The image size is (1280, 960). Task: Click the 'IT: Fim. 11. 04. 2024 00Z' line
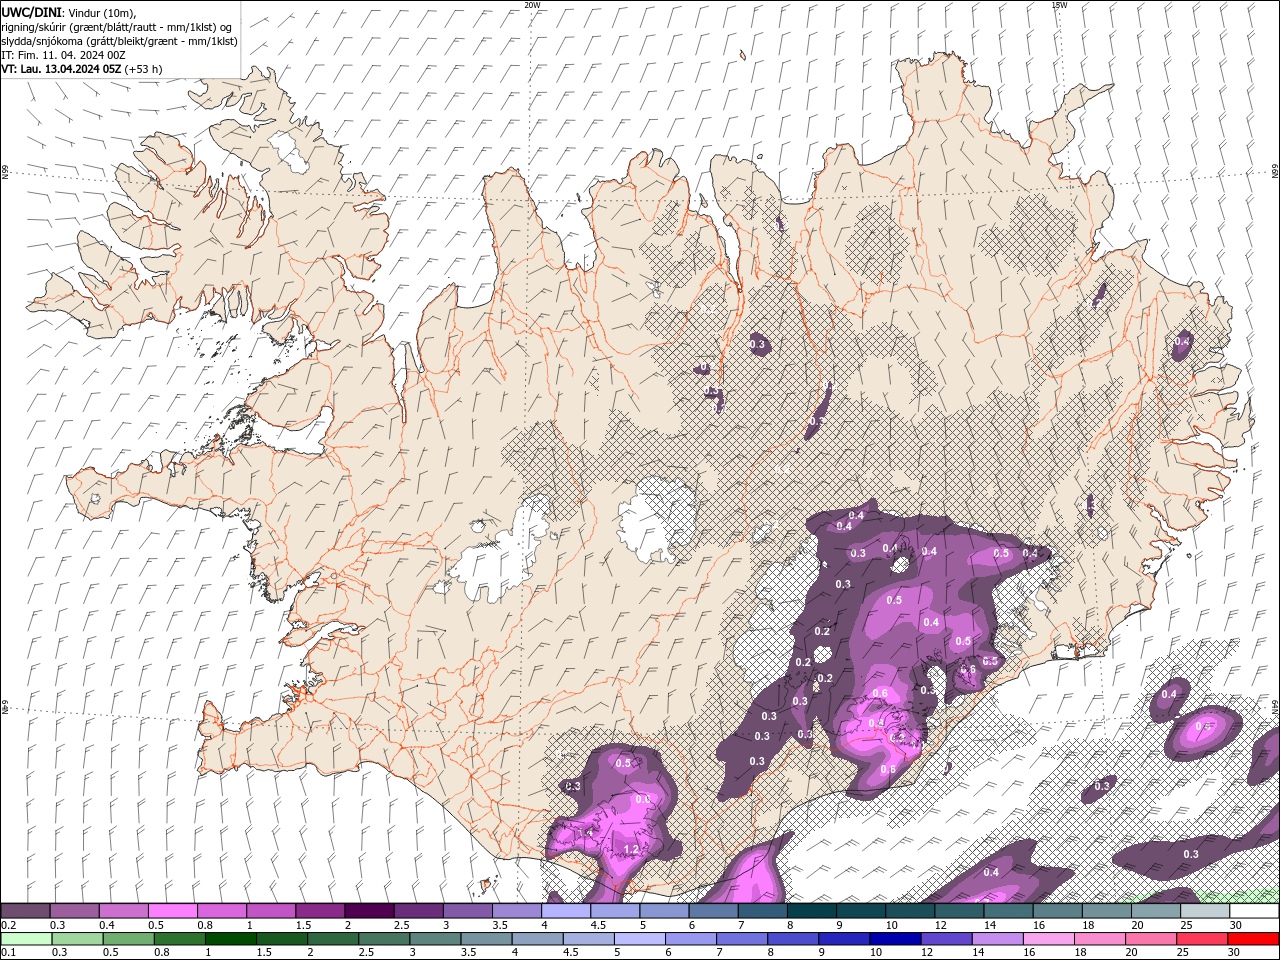(63, 55)
